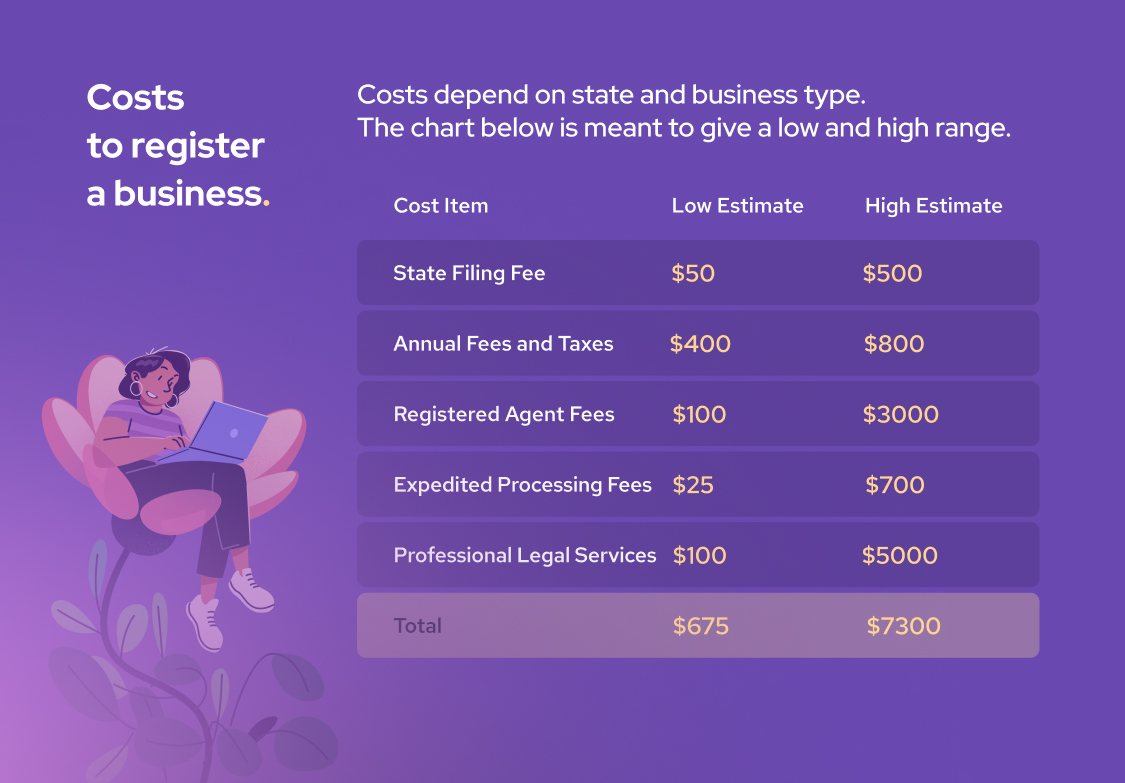
Task: Click the laptop in the illustration
Action: click(x=230, y=431)
